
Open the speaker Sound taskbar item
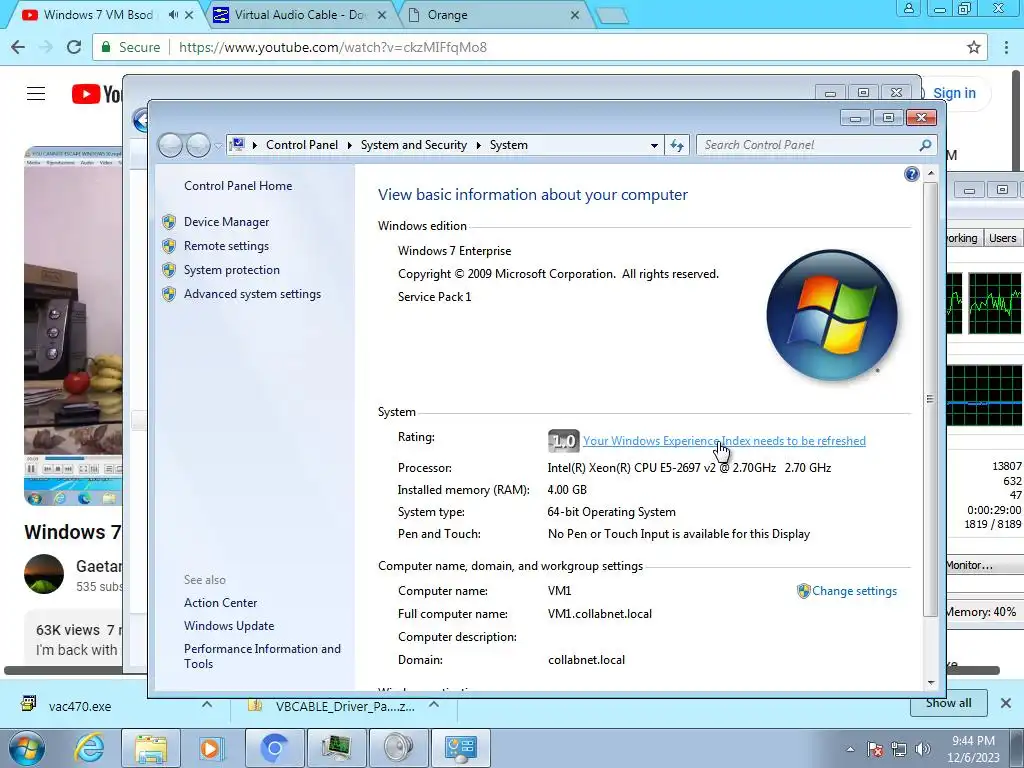point(398,748)
